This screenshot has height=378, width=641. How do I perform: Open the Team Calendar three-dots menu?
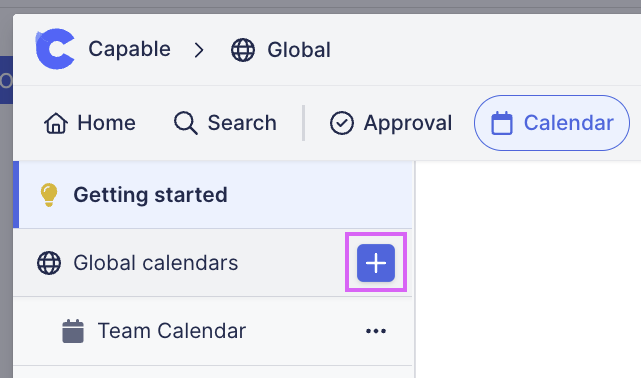tap(376, 331)
